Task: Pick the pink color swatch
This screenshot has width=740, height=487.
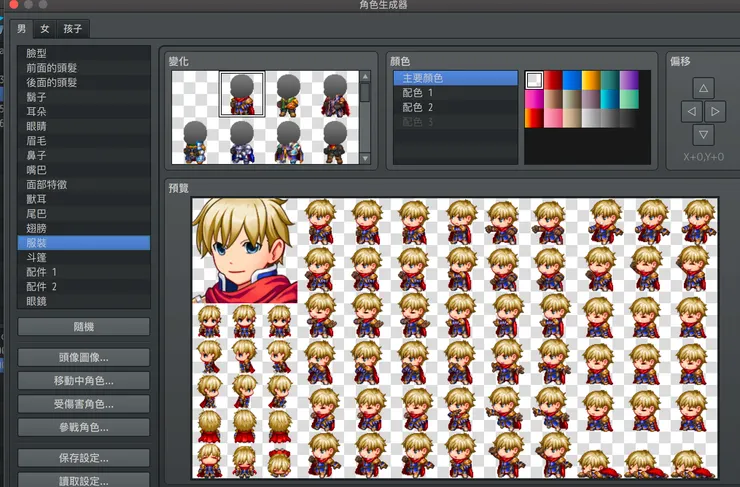Action: (x=553, y=118)
